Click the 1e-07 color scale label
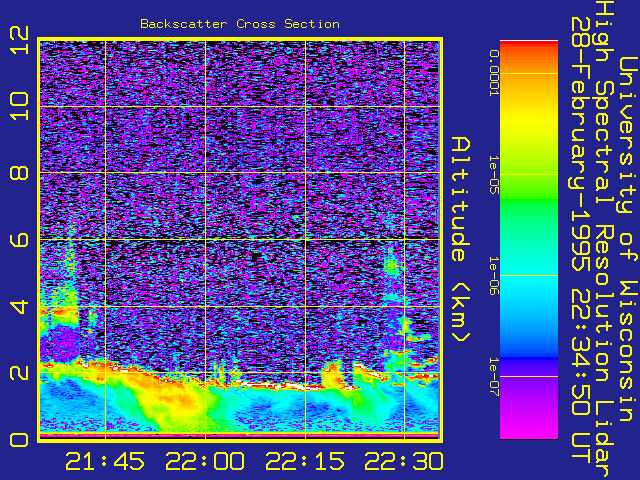The width and height of the screenshot is (640, 480). click(494, 376)
